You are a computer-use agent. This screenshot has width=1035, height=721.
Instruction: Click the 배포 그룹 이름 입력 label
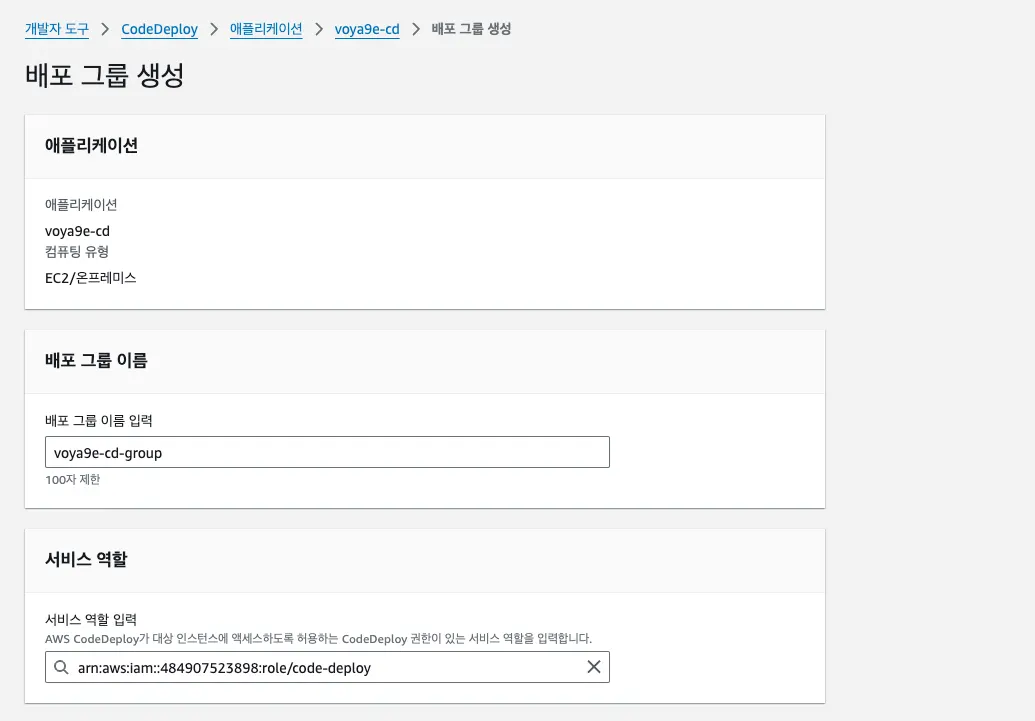coord(99,421)
